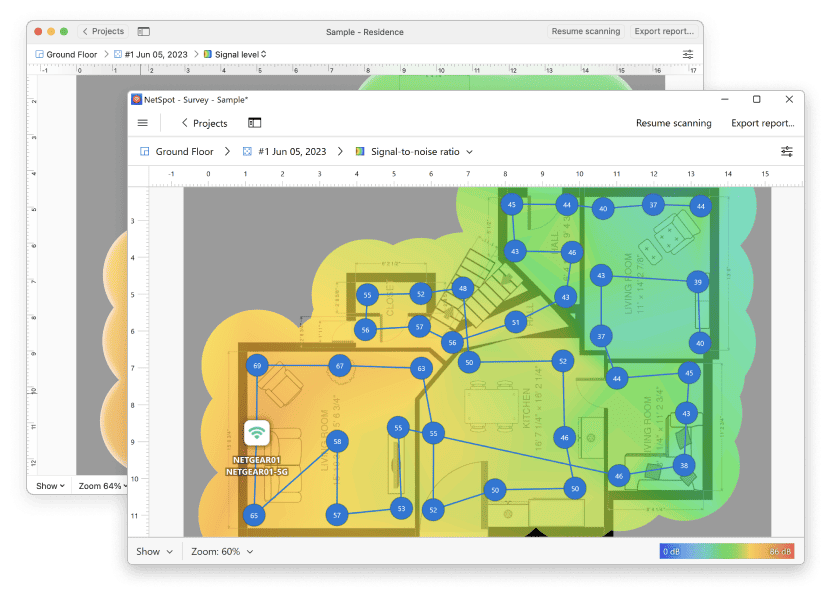Click the Ground Floor floor-plan icon
This screenshot has width=830, height=597.
point(144,152)
